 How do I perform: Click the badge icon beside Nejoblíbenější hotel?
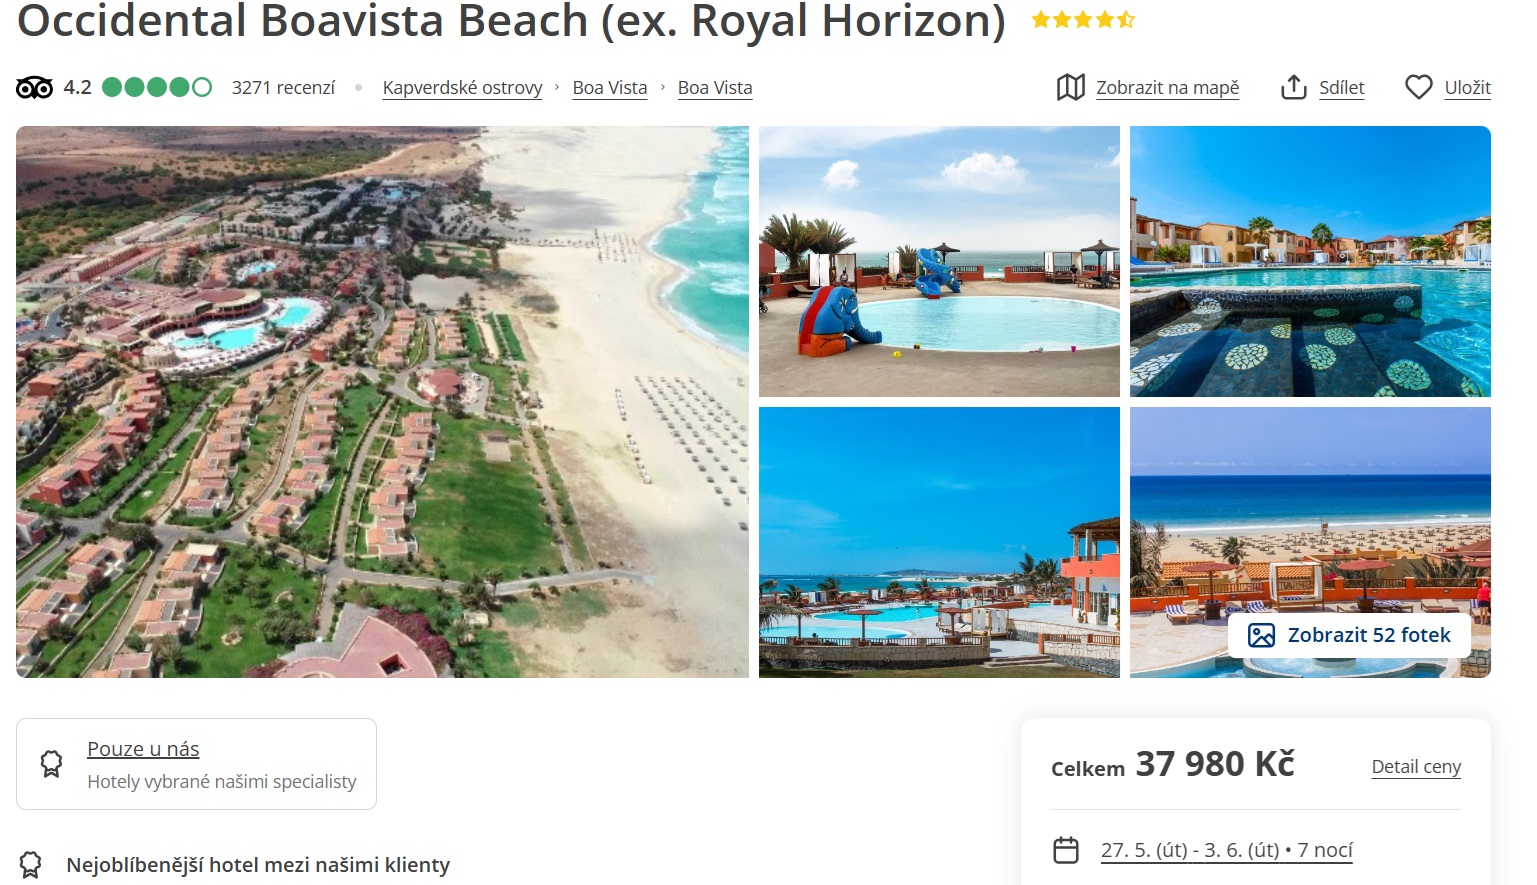31,864
